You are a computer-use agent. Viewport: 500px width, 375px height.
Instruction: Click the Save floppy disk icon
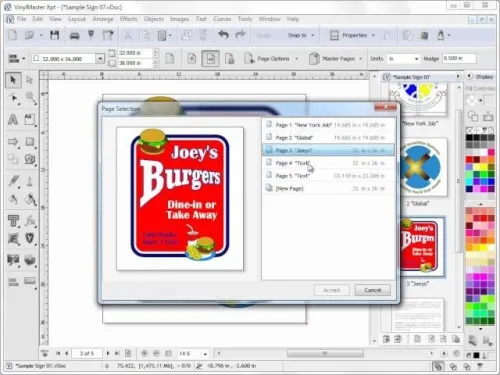[55, 35]
